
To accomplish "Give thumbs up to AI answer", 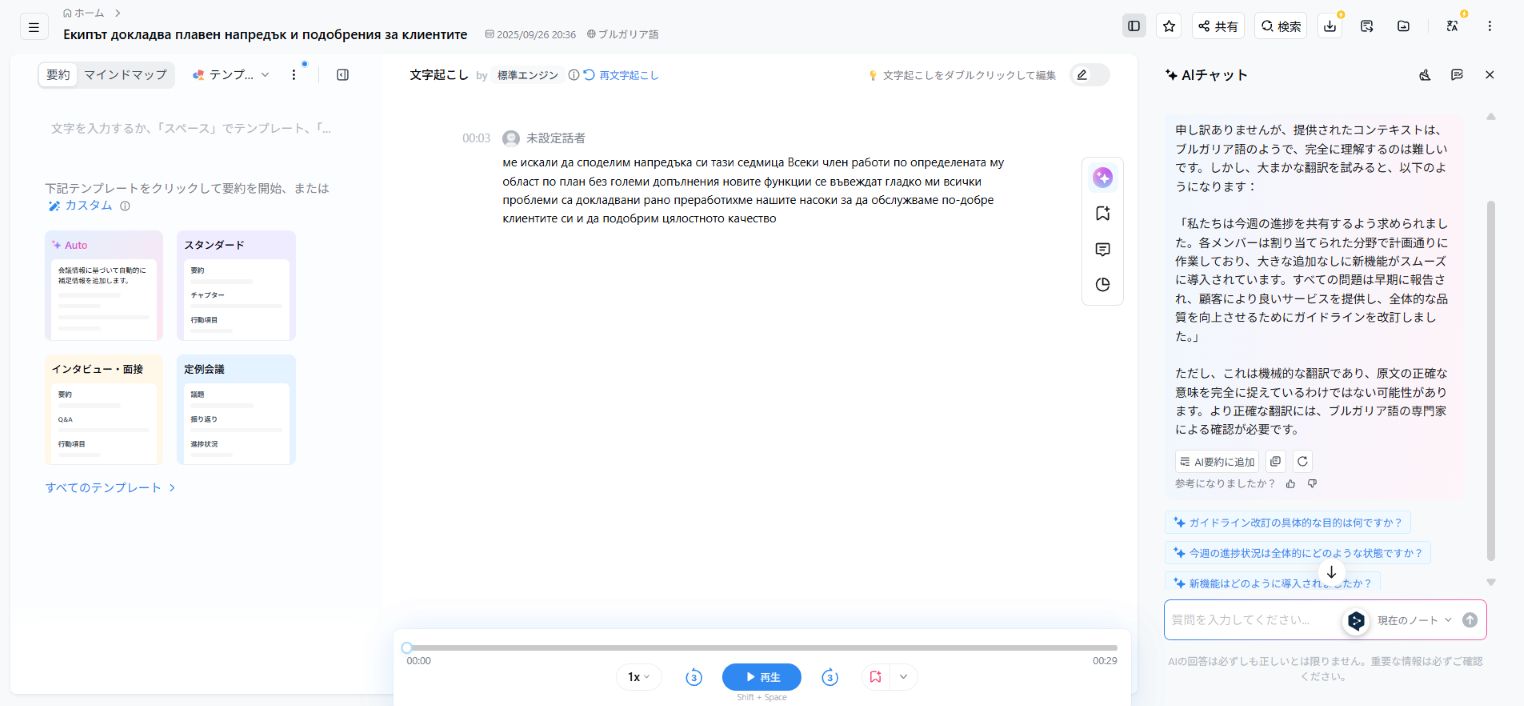I will [1290, 484].
